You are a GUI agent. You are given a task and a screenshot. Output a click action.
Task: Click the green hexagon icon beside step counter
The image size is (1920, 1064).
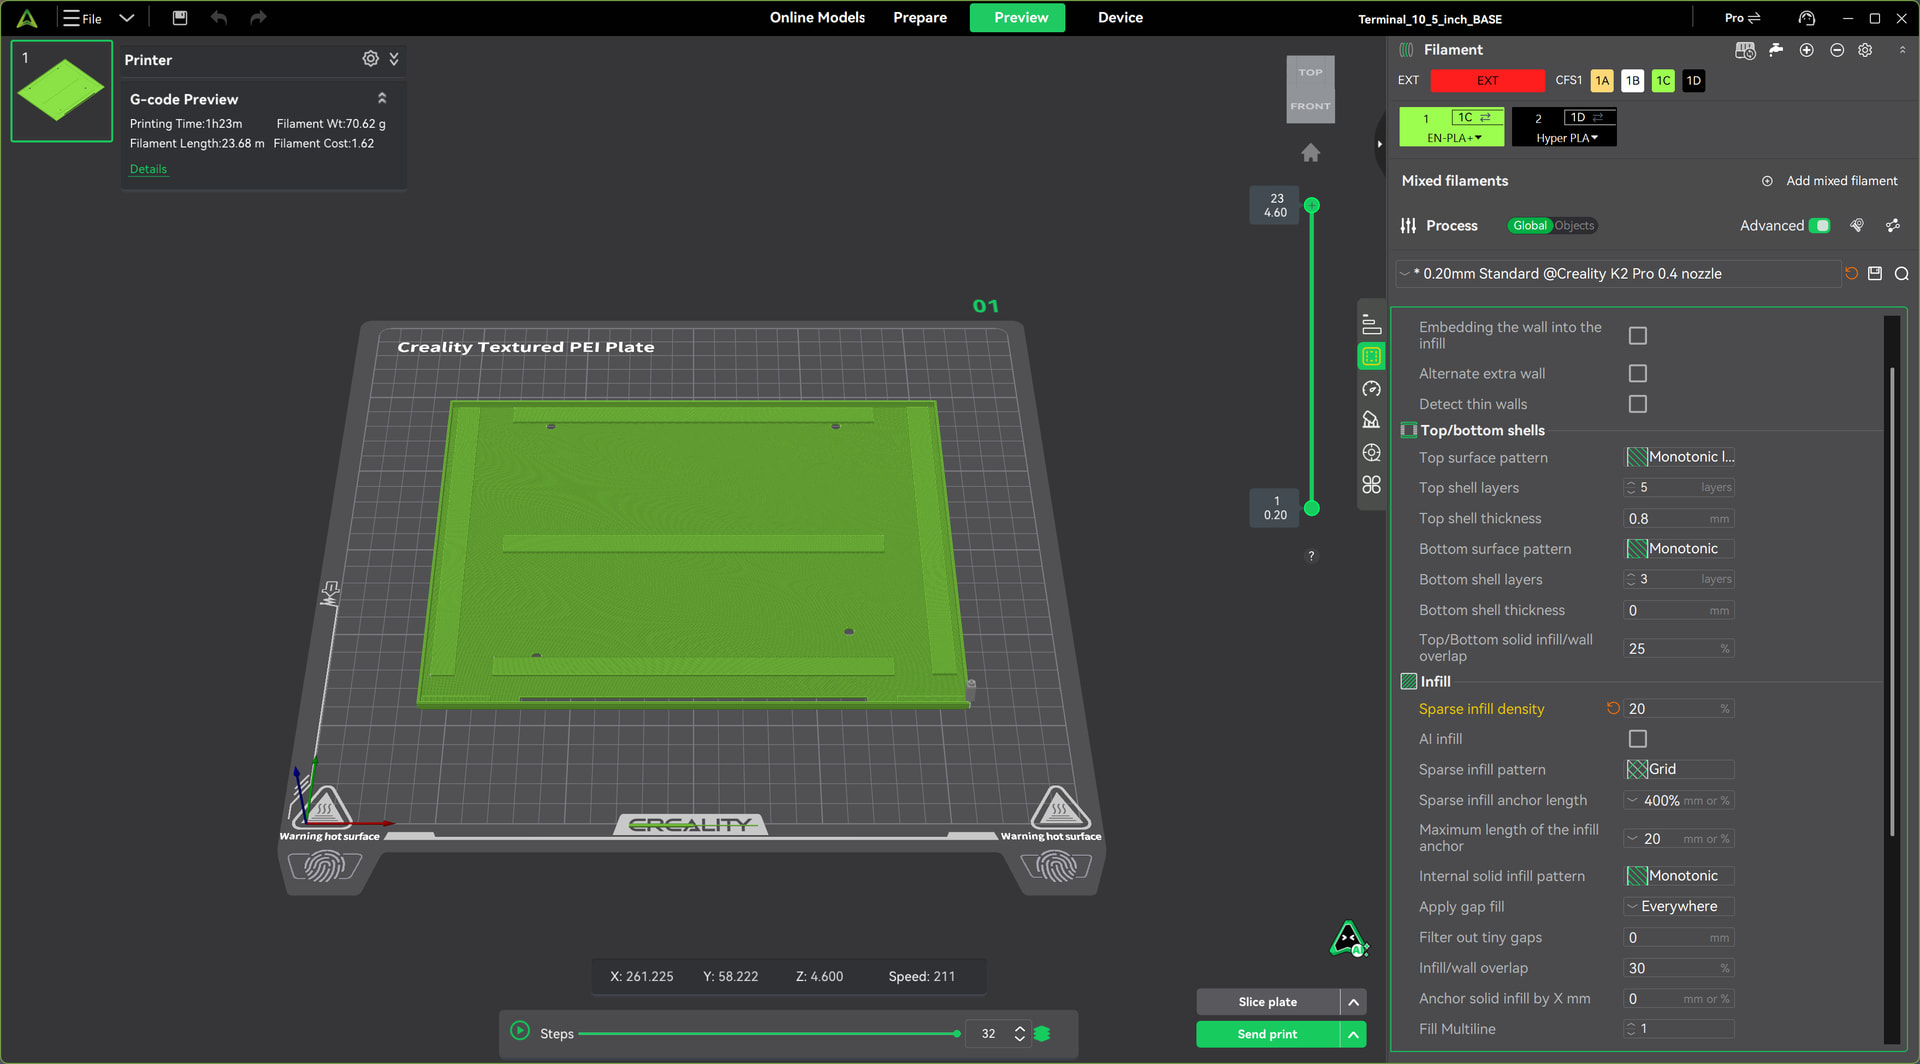point(1042,1034)
